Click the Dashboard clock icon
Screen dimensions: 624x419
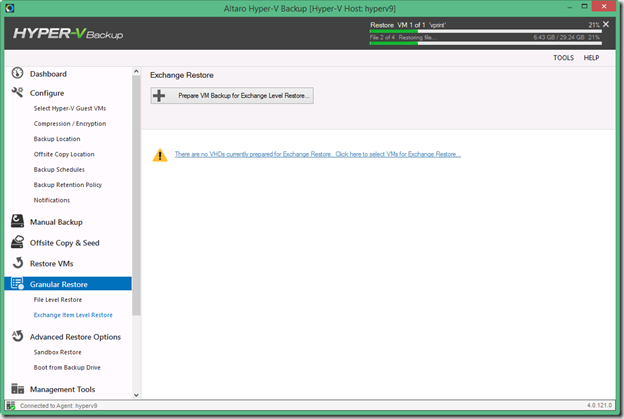[17, 73]
